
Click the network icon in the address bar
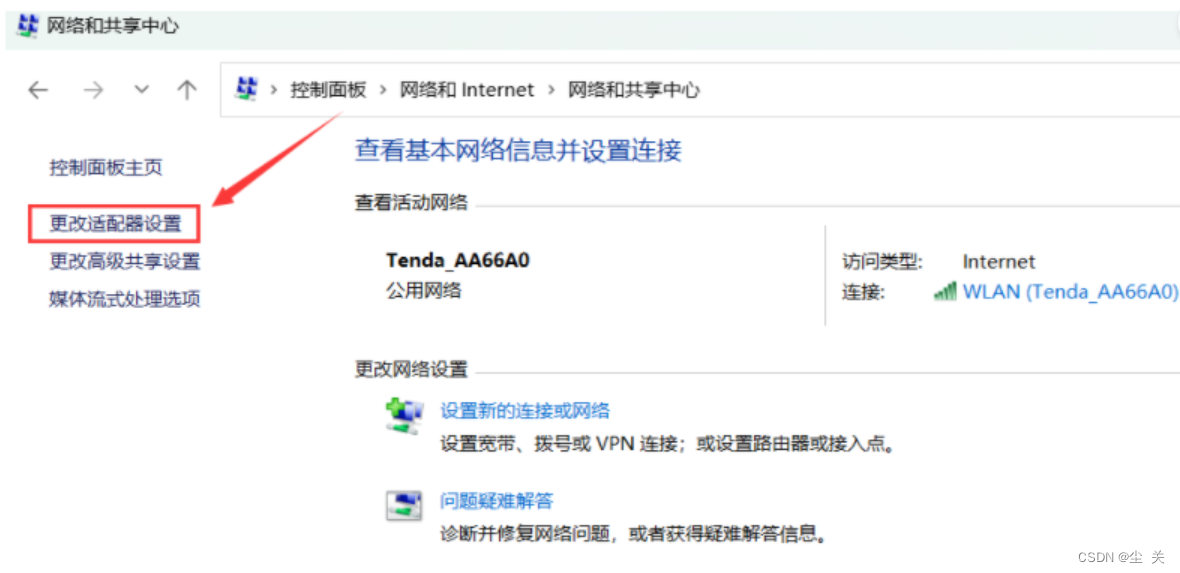point(246,89)
